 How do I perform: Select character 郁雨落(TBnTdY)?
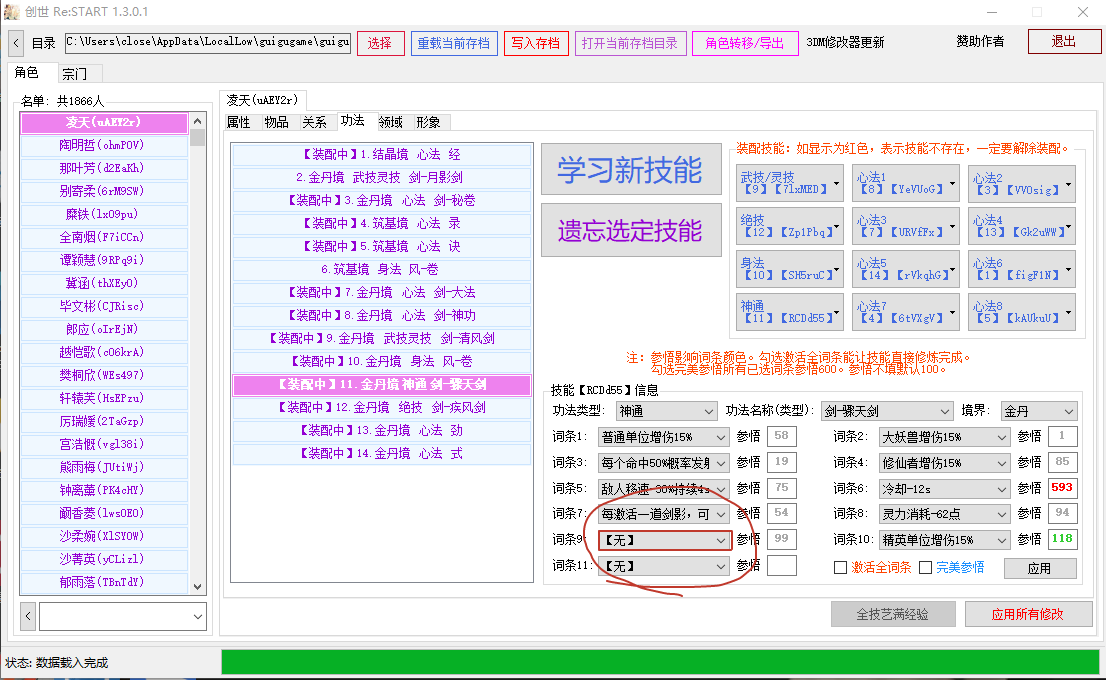tap(104, 583)
